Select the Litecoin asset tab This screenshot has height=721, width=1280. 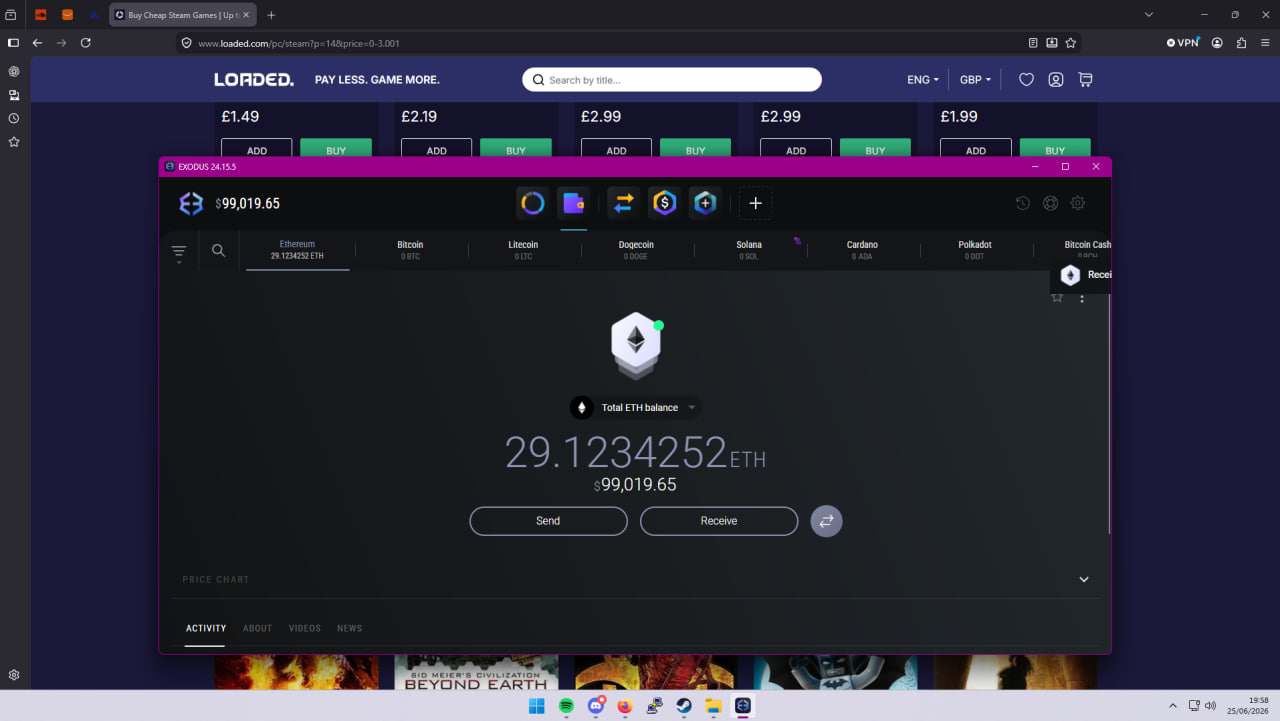[523, 250]
